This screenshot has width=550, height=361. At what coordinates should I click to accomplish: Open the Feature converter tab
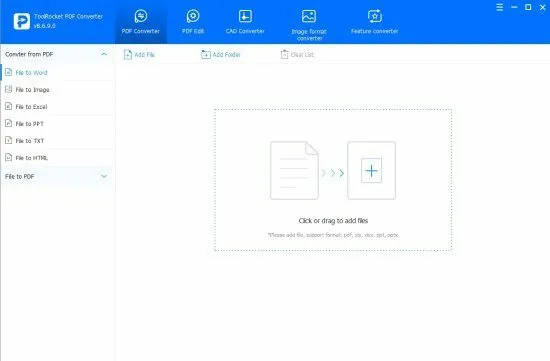click(x=374, y=22)
